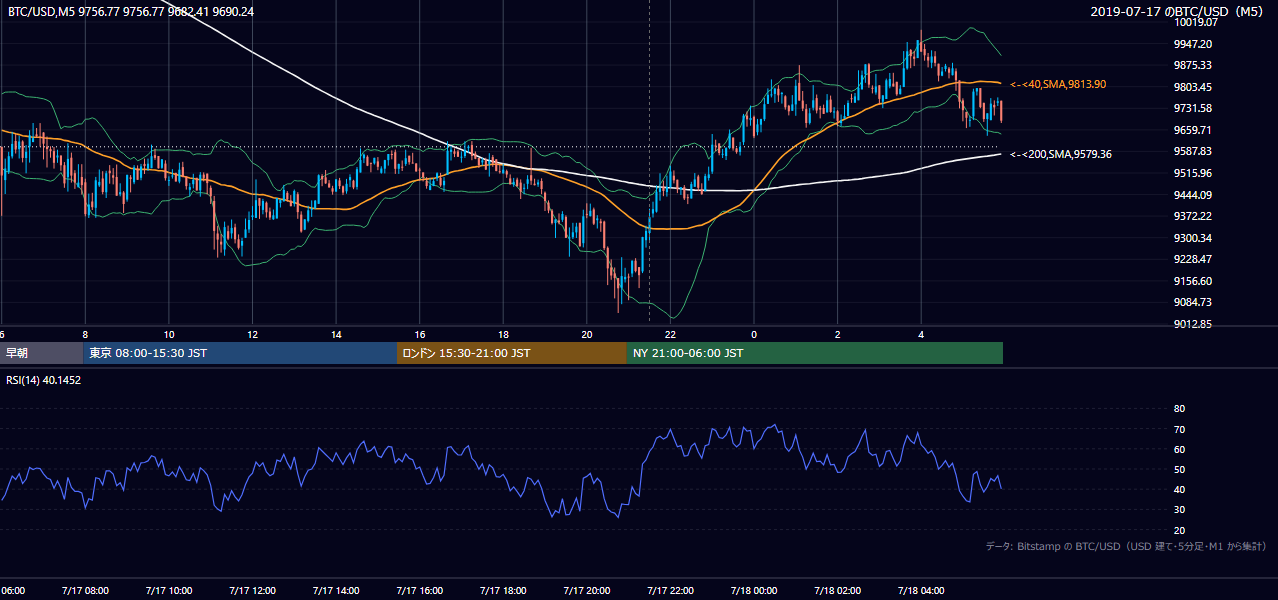Click hour label 4 under price chart

pos(922,335)
